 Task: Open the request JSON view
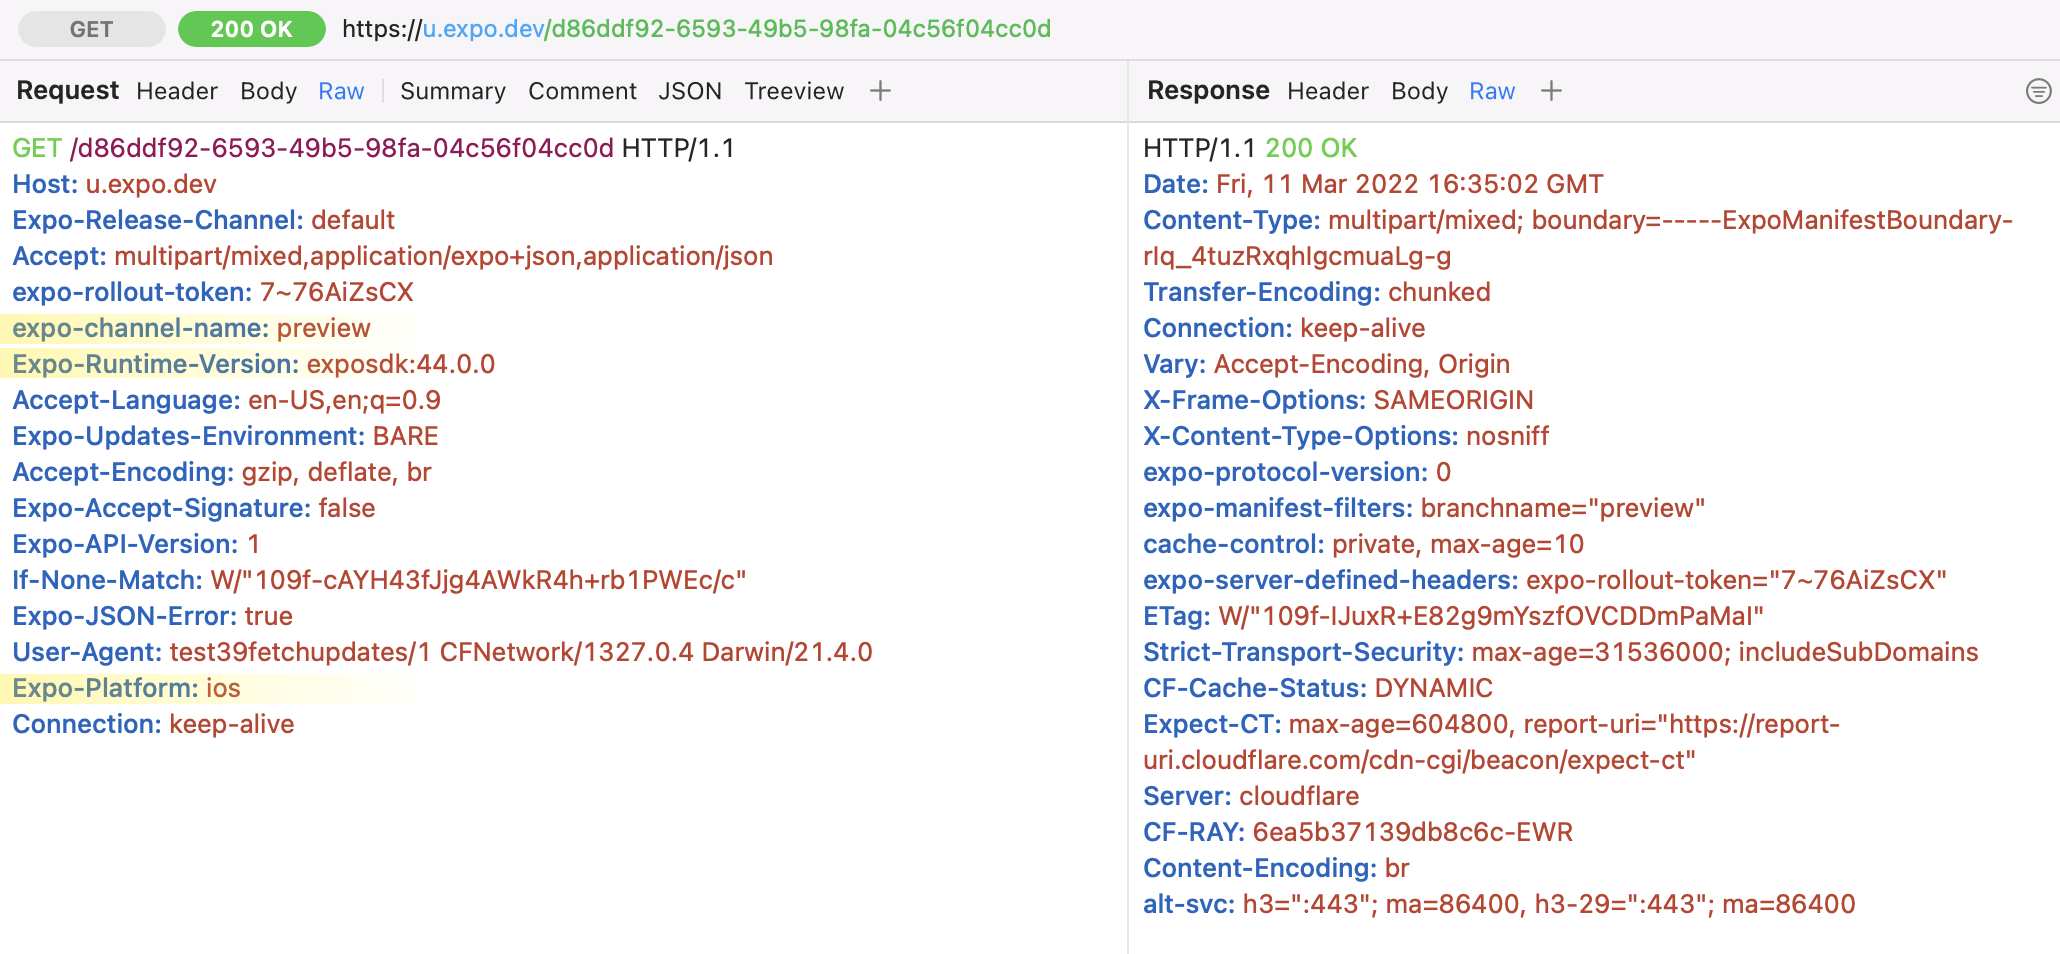(x=690, y=90)
